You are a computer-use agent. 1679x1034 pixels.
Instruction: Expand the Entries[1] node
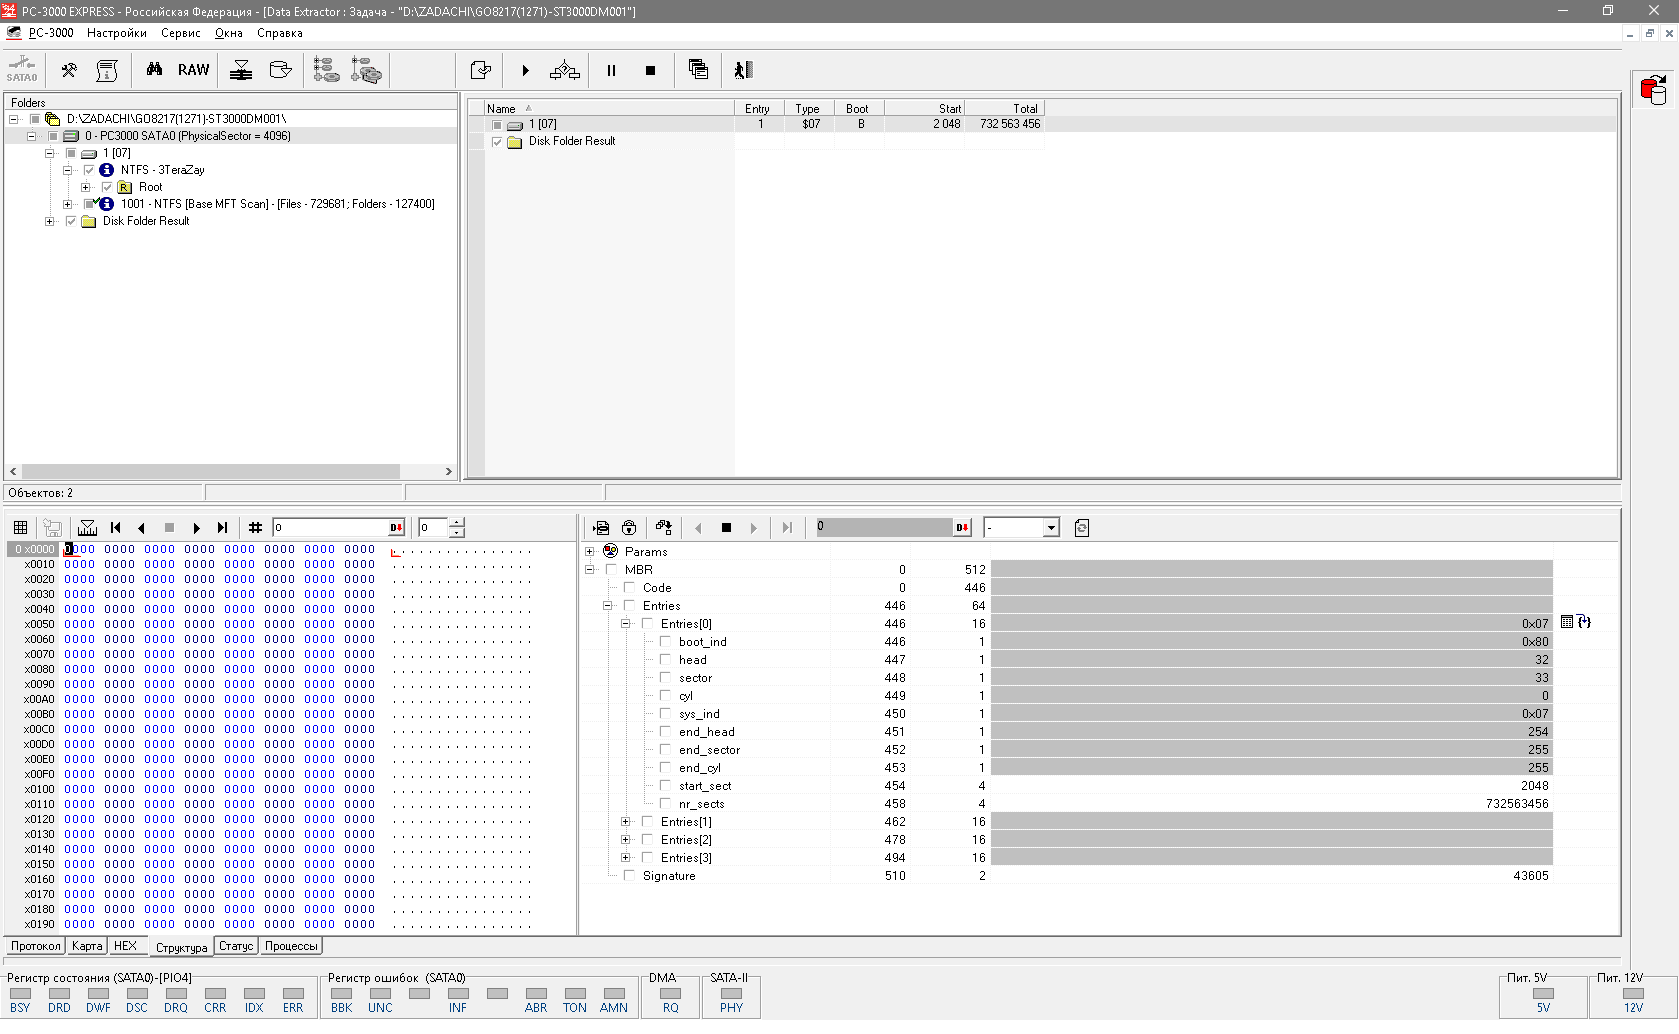626,822
